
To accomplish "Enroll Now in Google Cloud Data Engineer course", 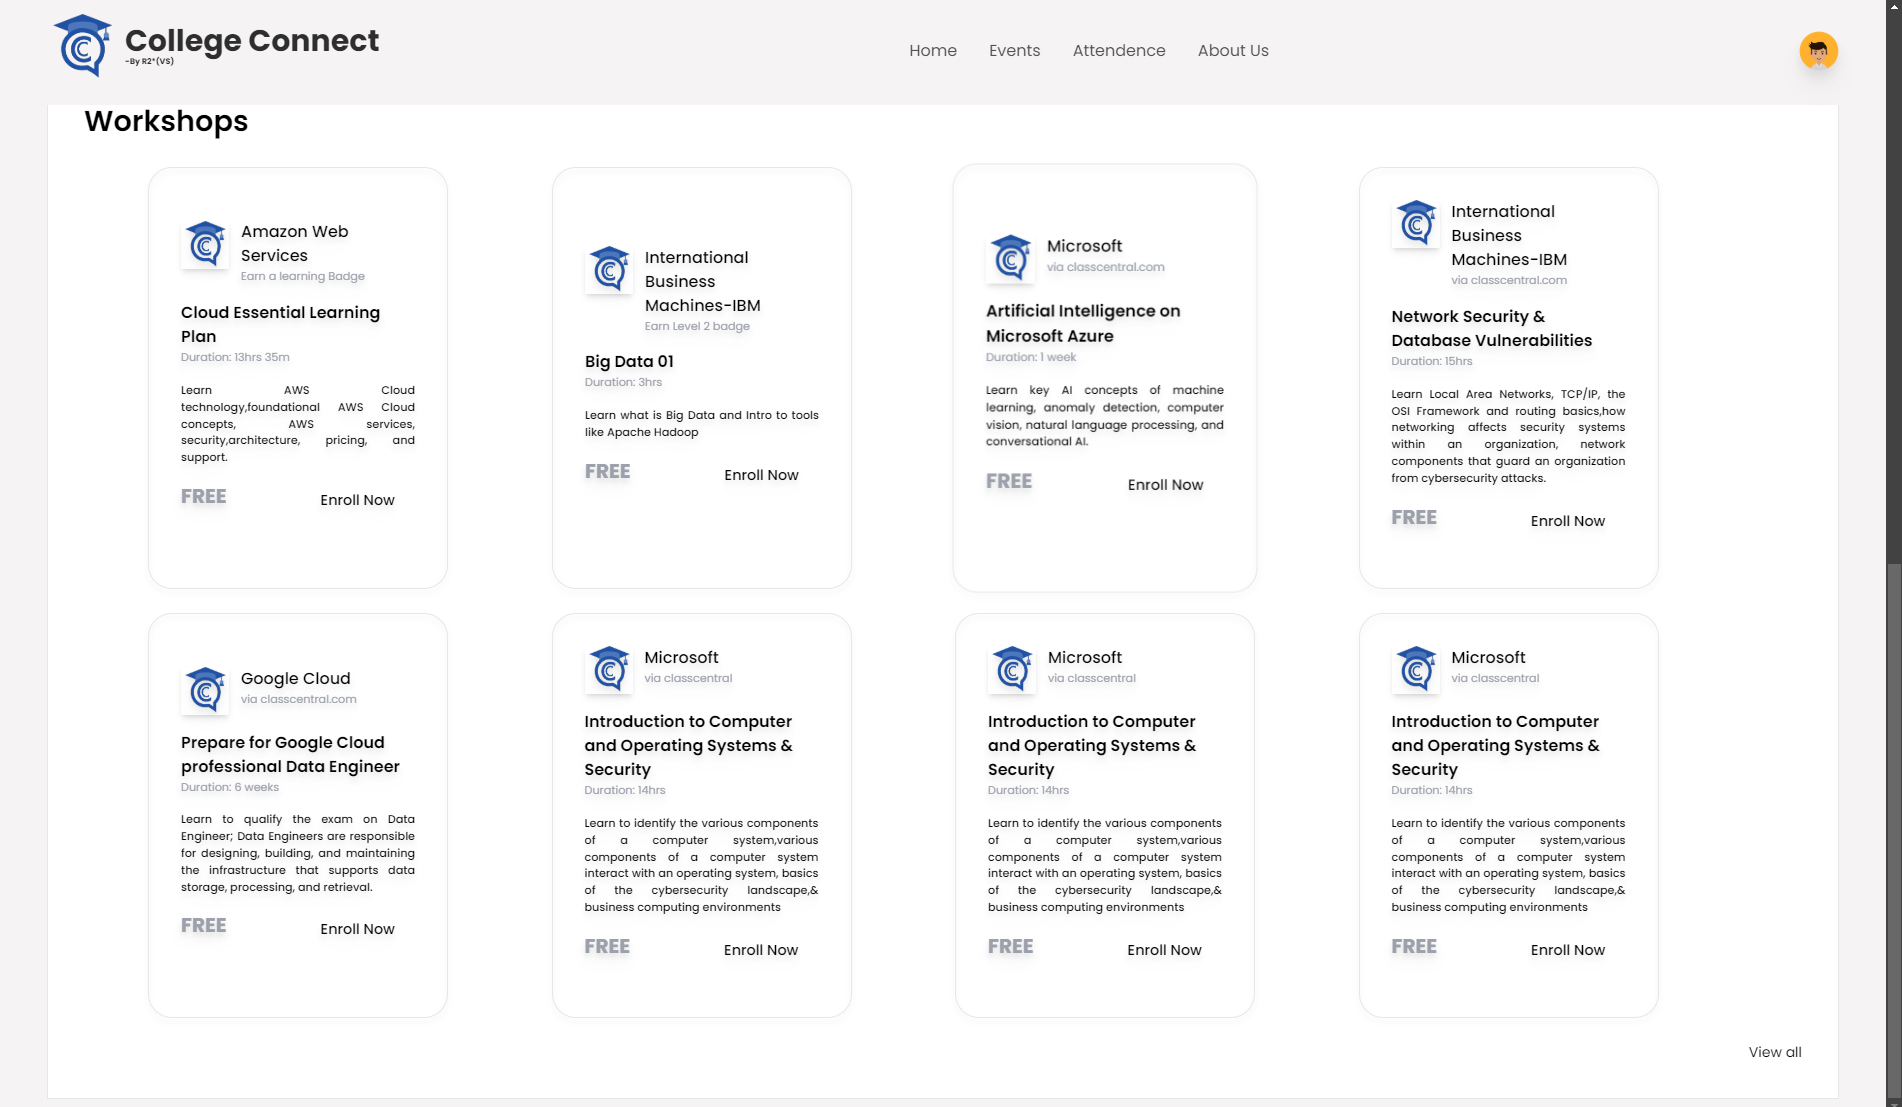I will click(x=357, y=929).
